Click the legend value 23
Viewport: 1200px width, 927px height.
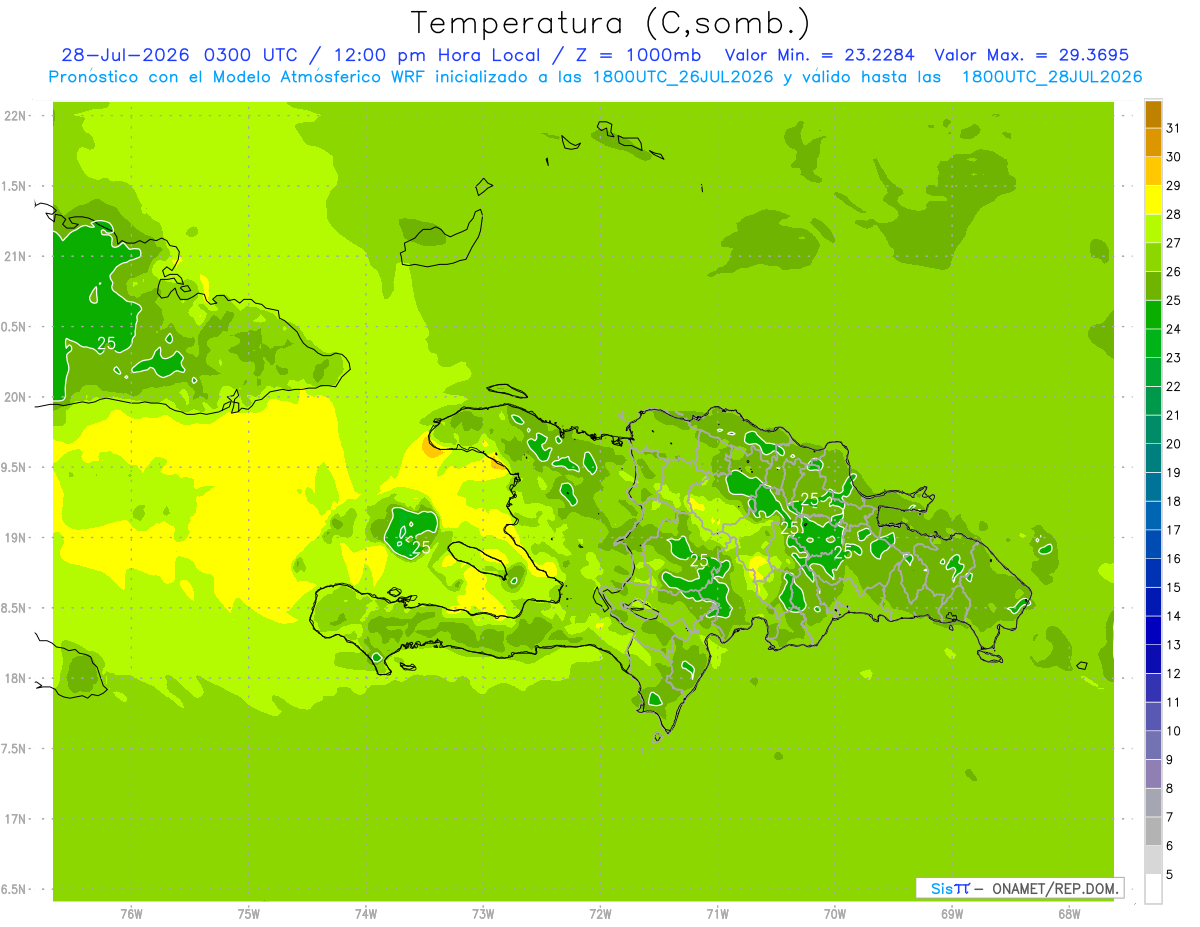click(x=1174, y=358)
